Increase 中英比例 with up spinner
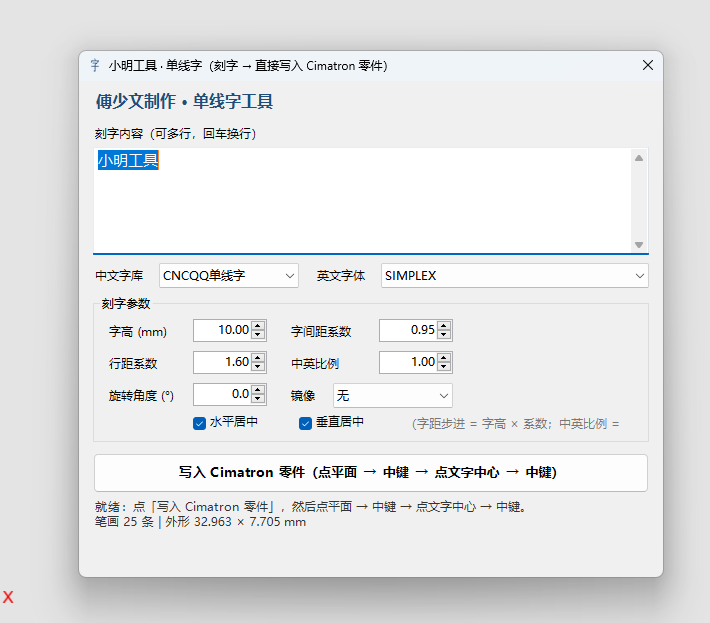 pyautogui.click(x=444, y=358)
